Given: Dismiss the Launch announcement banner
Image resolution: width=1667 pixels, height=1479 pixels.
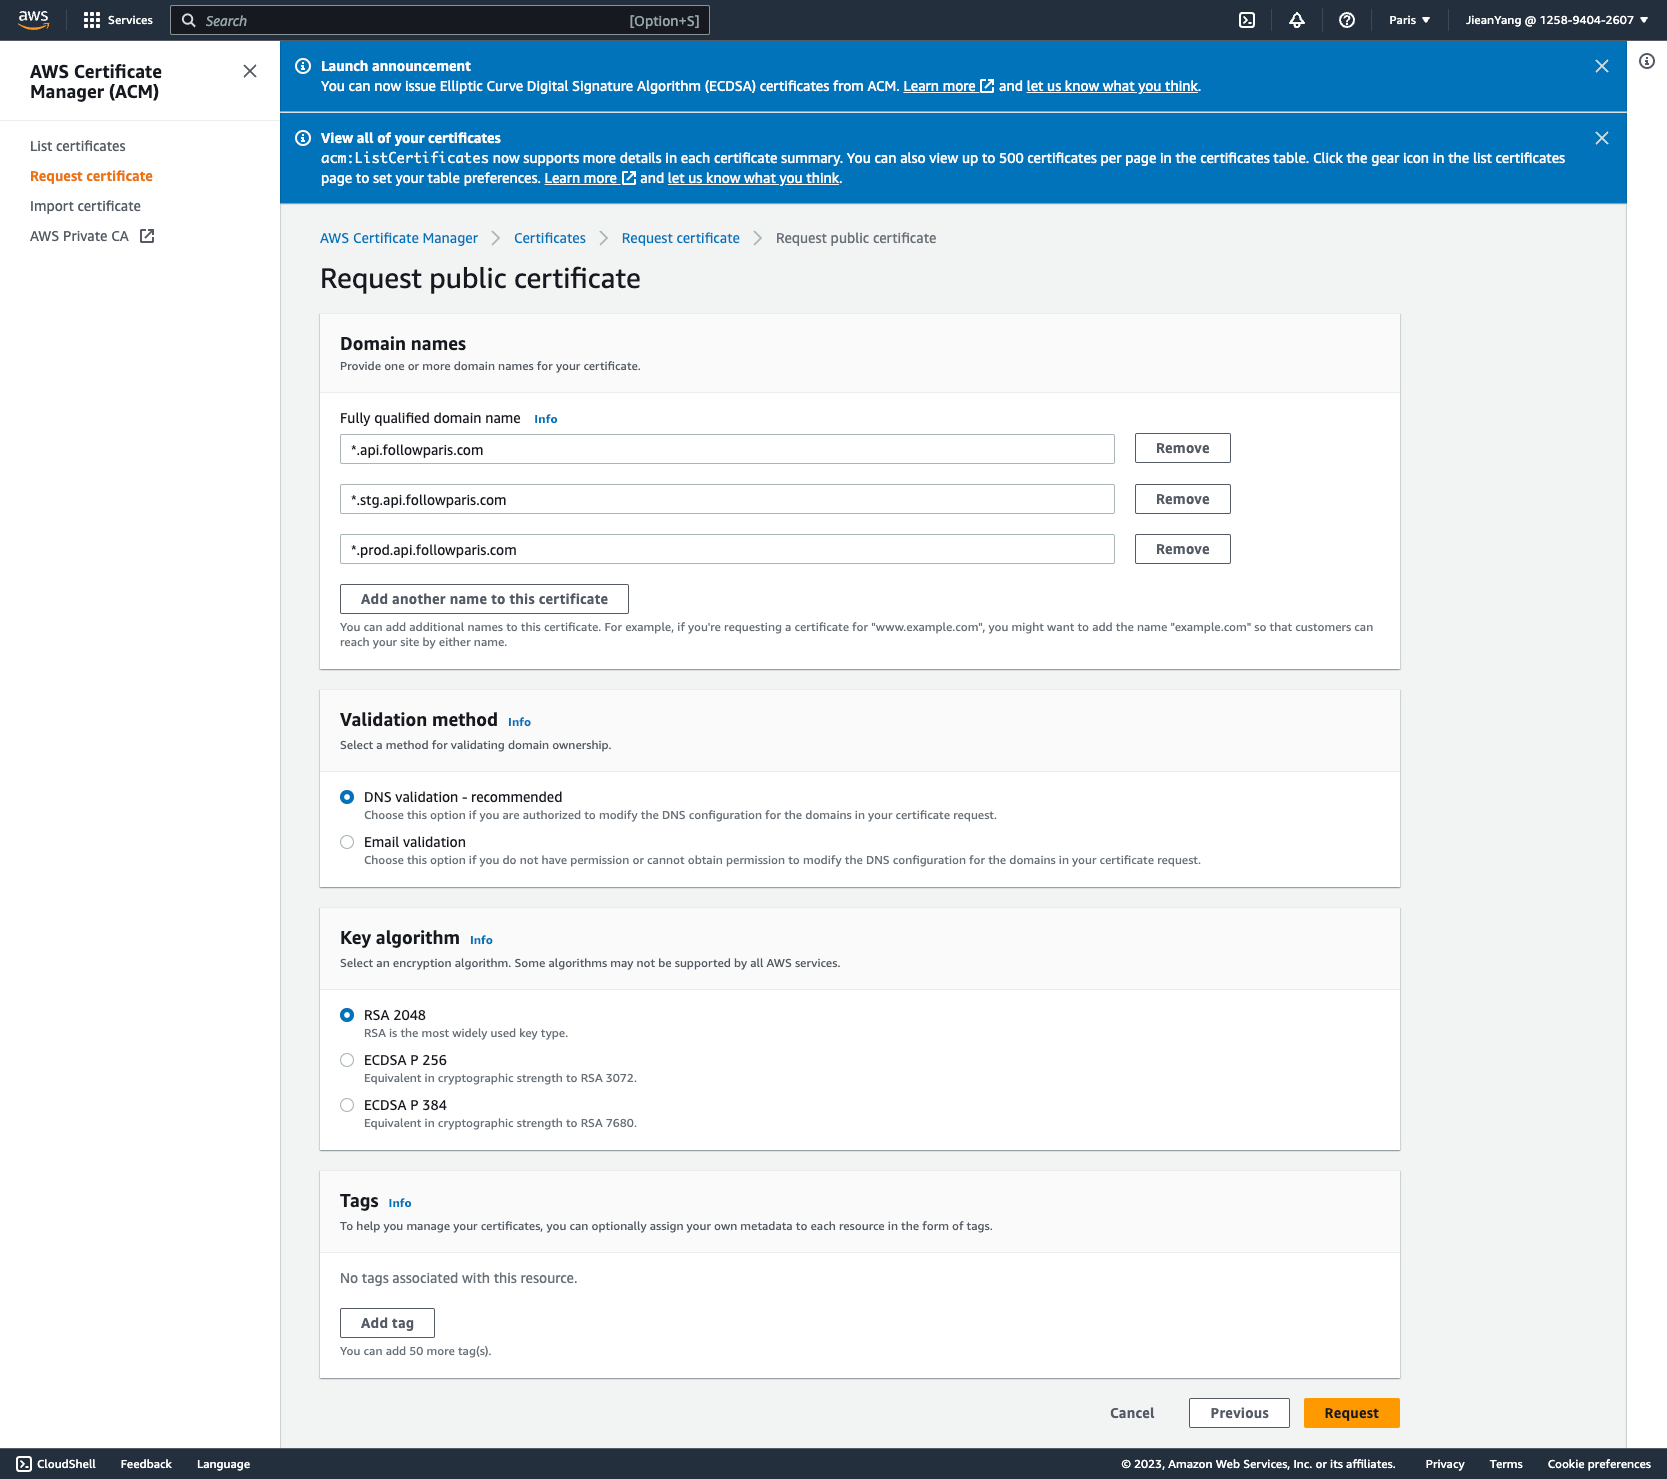Looking at the screenshot, I should (x=1602, y=66).
